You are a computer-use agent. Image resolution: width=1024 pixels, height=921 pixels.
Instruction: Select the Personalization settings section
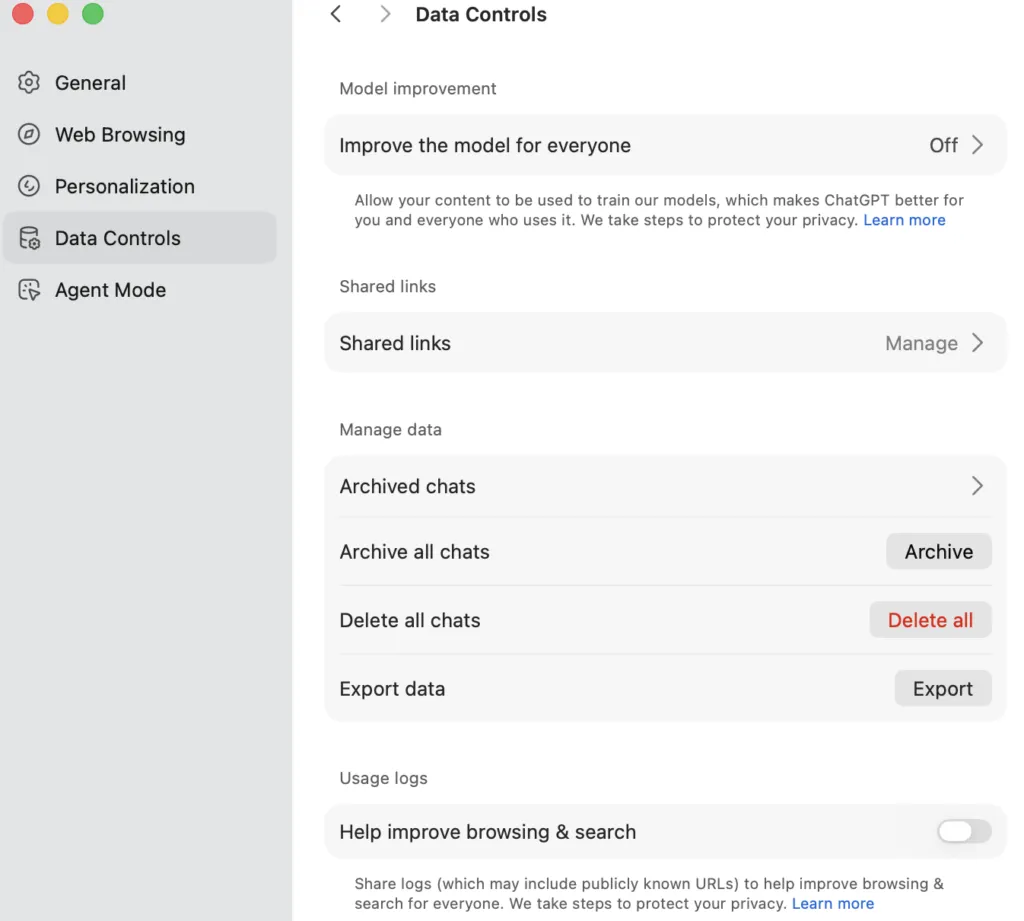pyautogui.click(x=124, y=186)
